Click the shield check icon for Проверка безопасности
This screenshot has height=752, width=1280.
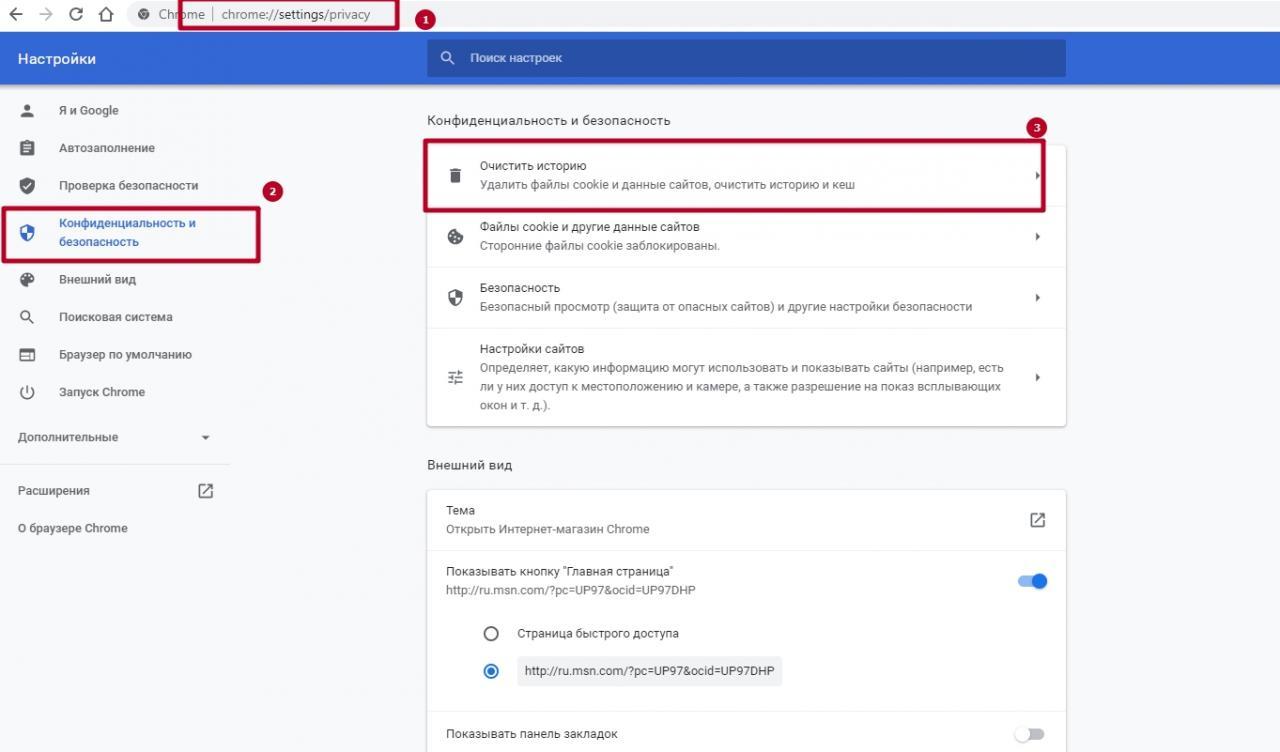[27, 185]
